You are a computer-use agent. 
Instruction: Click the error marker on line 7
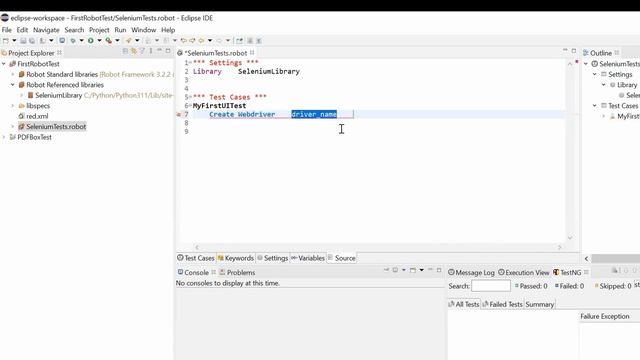click(x=178, y=114)
